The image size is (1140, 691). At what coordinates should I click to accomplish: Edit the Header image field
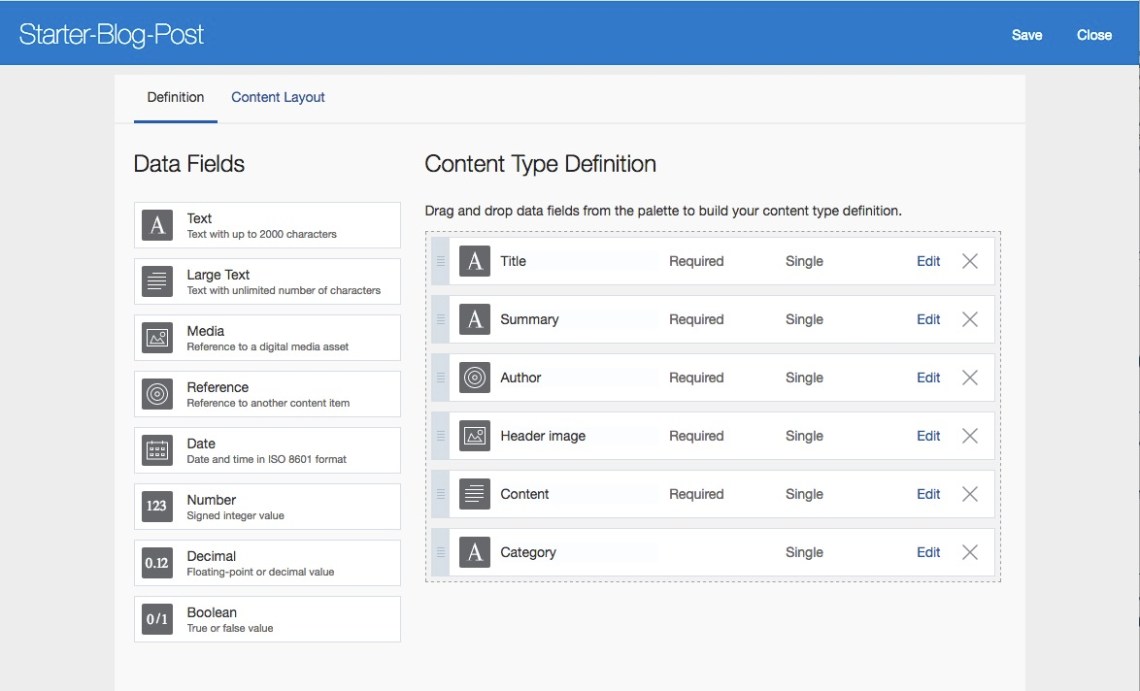pos(928,435)
